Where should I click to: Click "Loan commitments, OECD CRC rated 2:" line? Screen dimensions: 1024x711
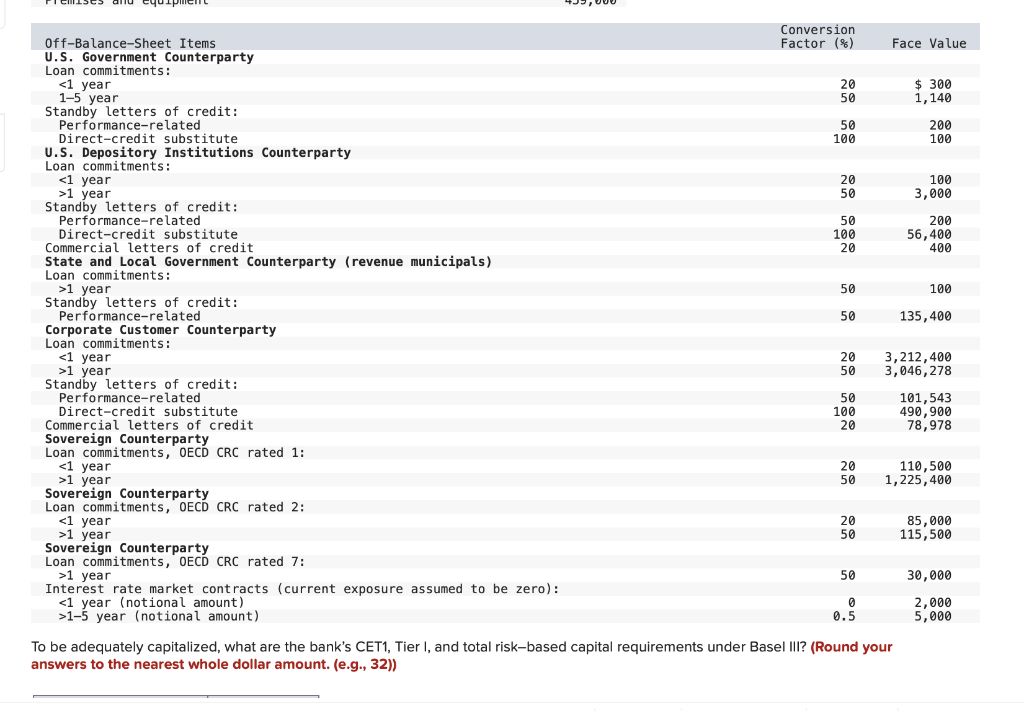(x=175, y=507)
